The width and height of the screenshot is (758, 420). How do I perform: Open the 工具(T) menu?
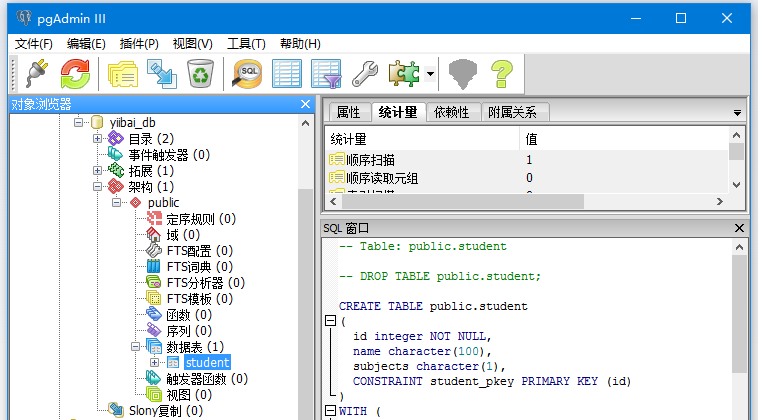coord(246,44)
